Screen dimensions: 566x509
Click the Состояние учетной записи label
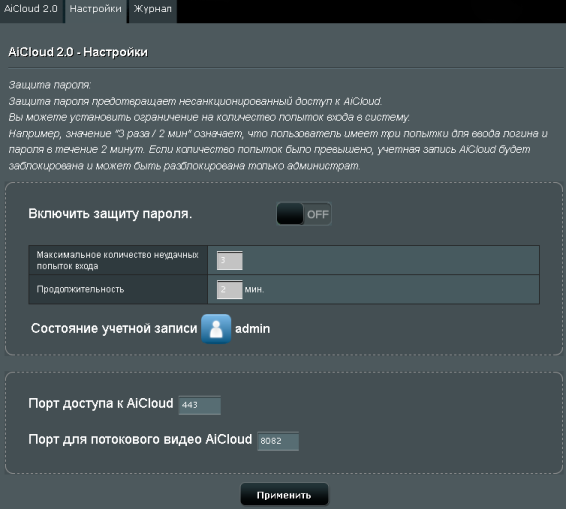114,329
